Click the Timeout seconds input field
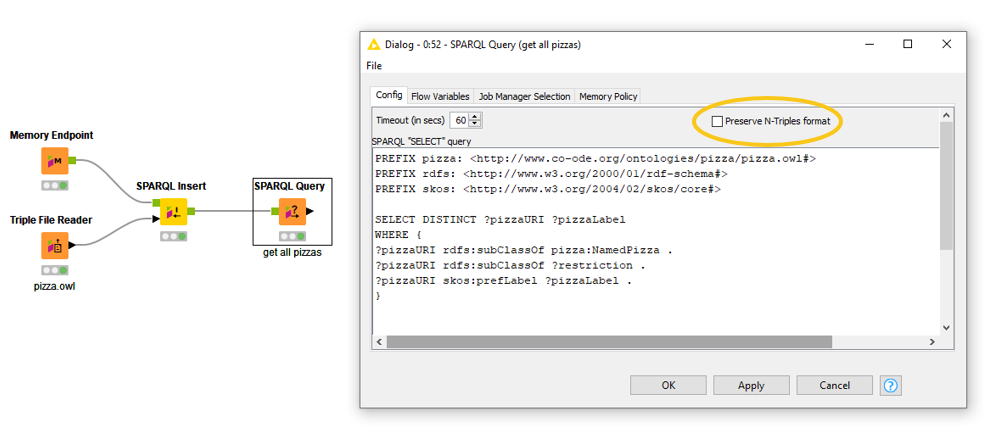This screenshot has width=1003, height=446. (459, 120)
